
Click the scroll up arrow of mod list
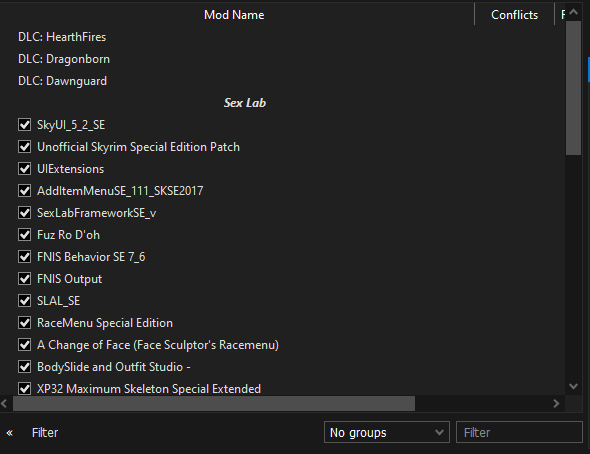click(x=573, y=12)
